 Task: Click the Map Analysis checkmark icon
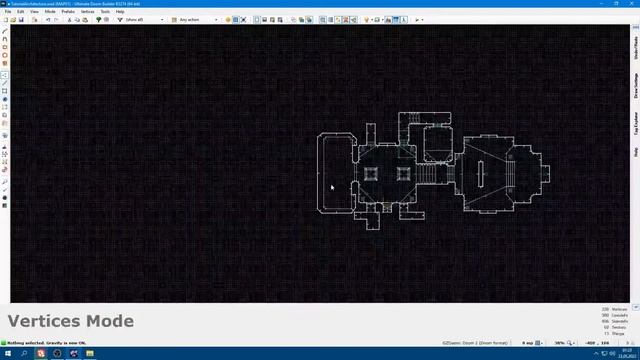(x=5, y=190)
